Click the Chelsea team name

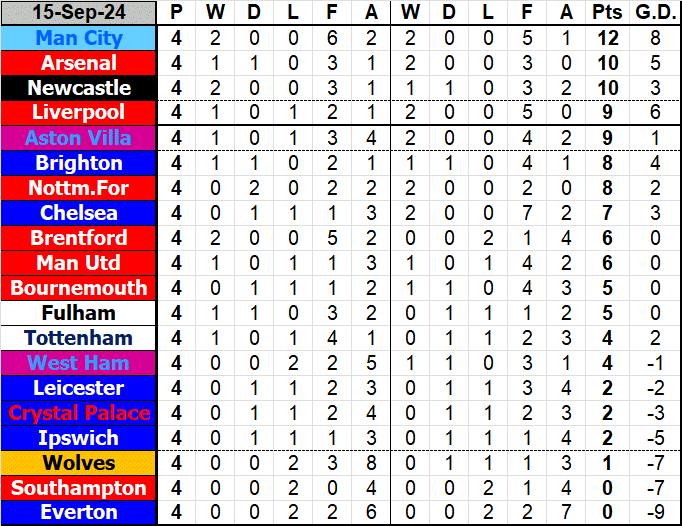pyautogui.click(x=79, y=213)
